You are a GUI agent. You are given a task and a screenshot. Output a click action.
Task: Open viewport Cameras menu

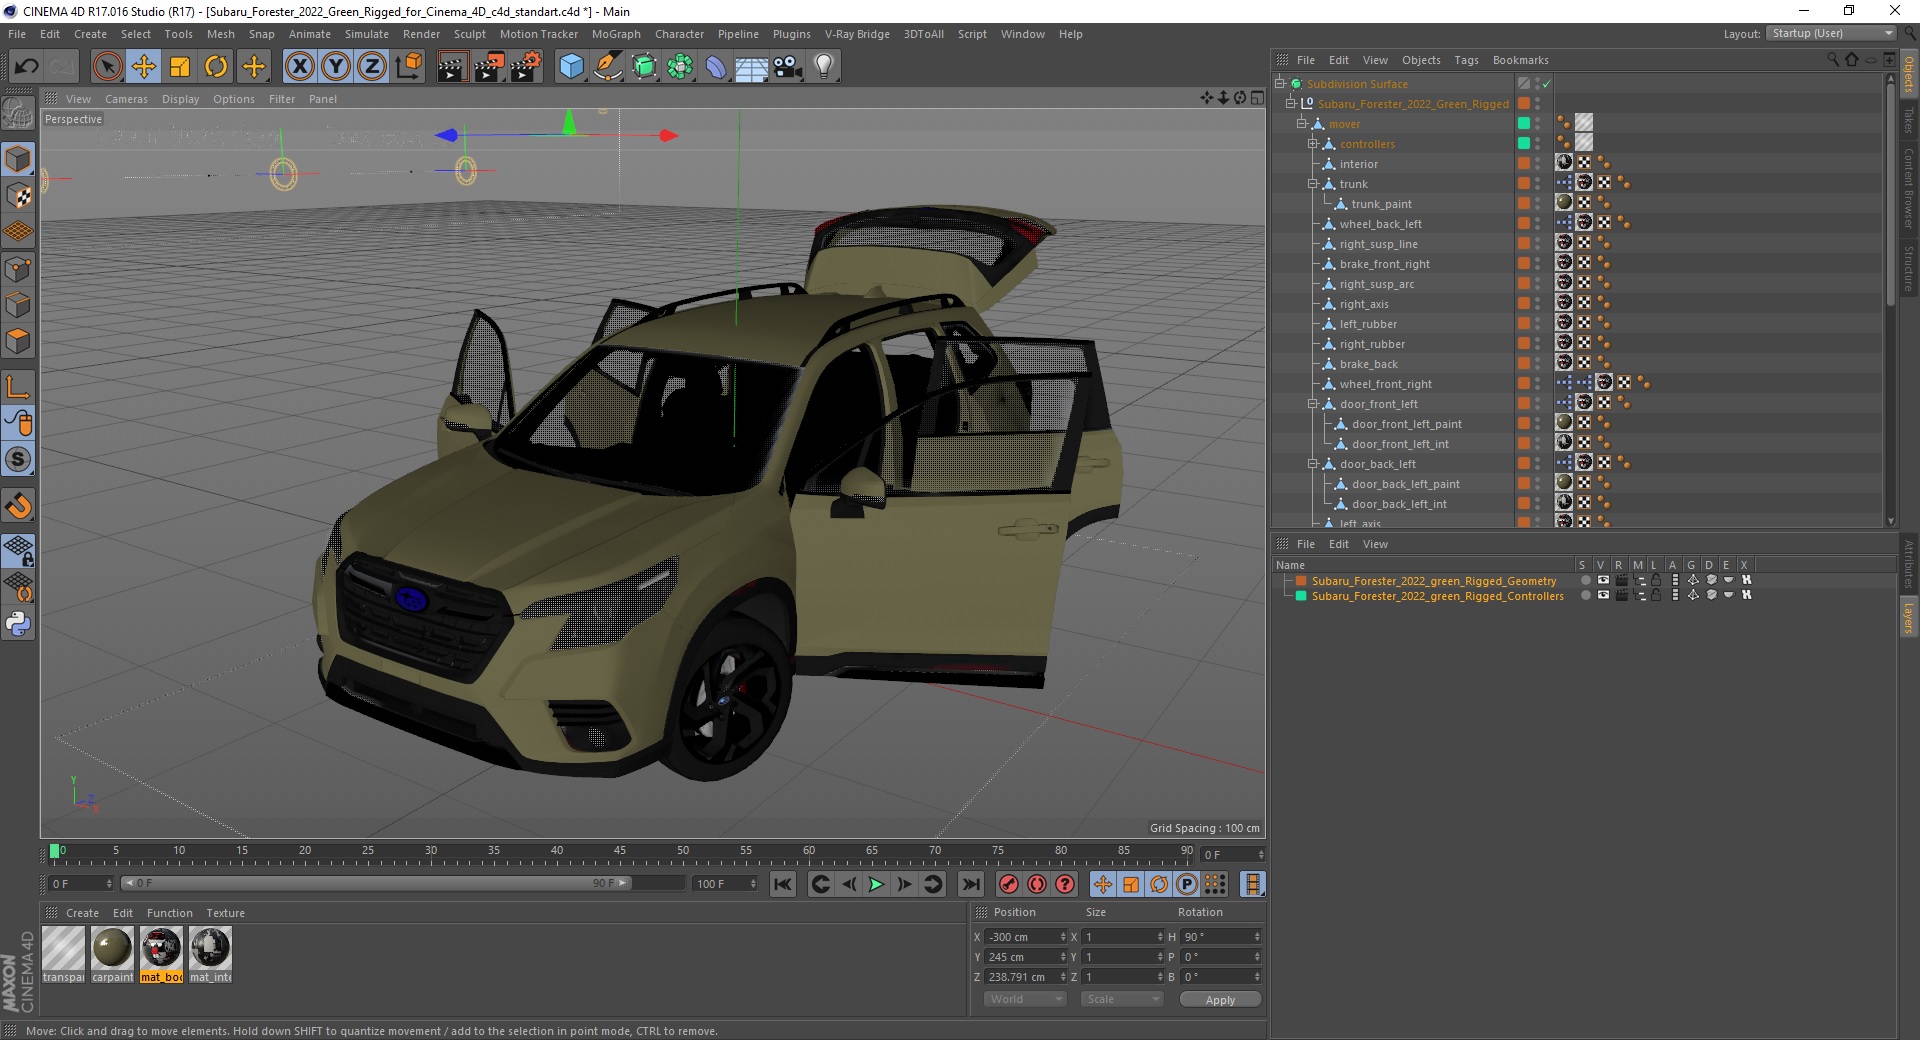(126, 99)
